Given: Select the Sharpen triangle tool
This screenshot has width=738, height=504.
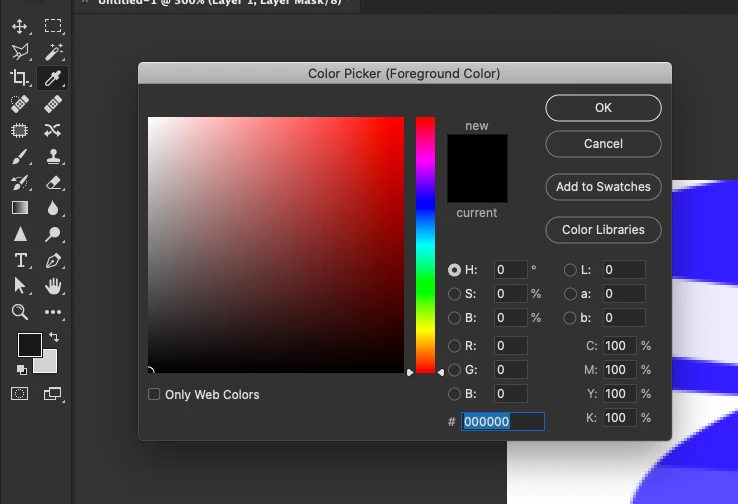Looking at the screenshot, I should click(x=20, y=234).
